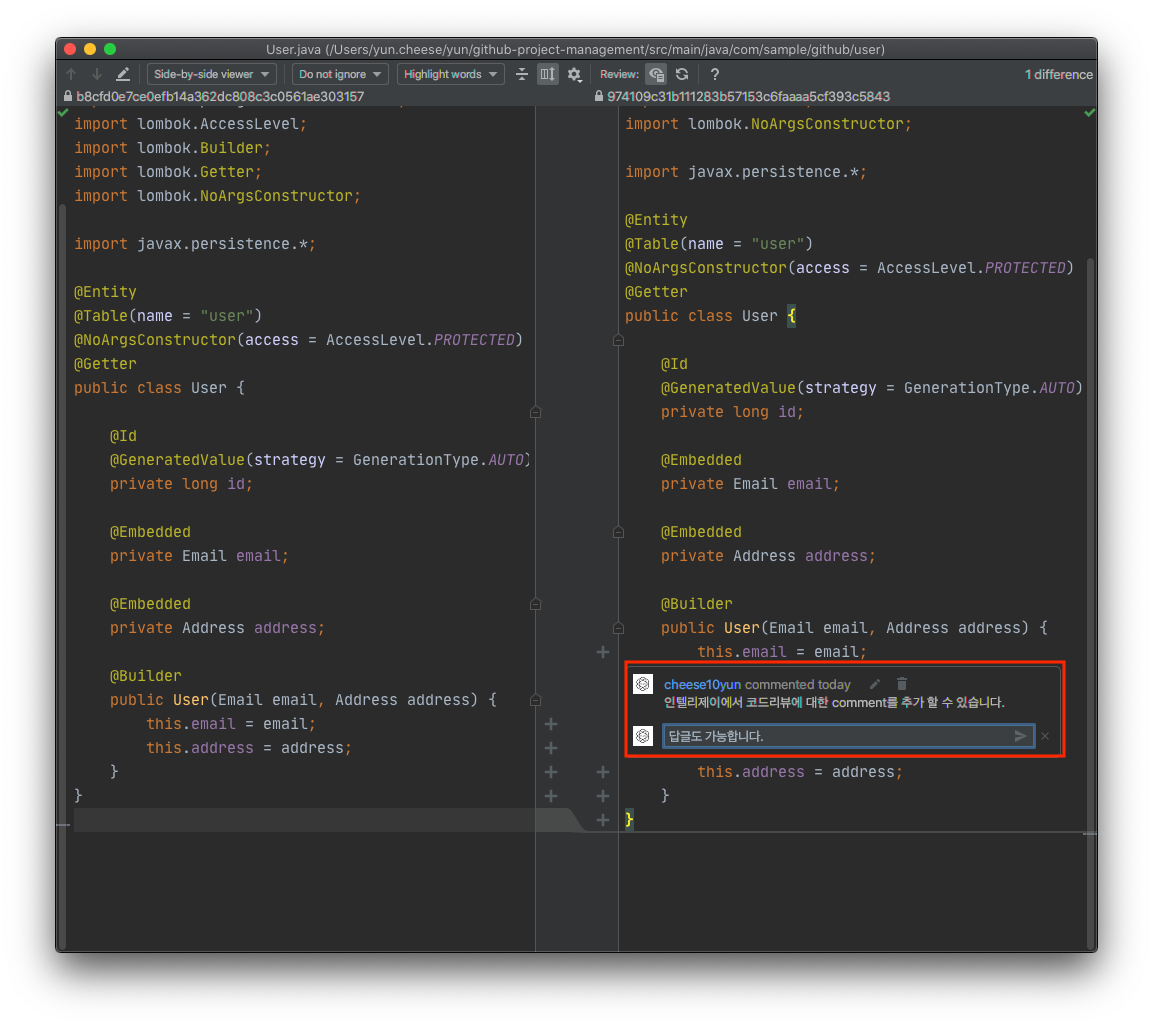Click the collapse unchanged fragments icon
Viewport: 1153px width, 1026px height.
coord(521,74)
